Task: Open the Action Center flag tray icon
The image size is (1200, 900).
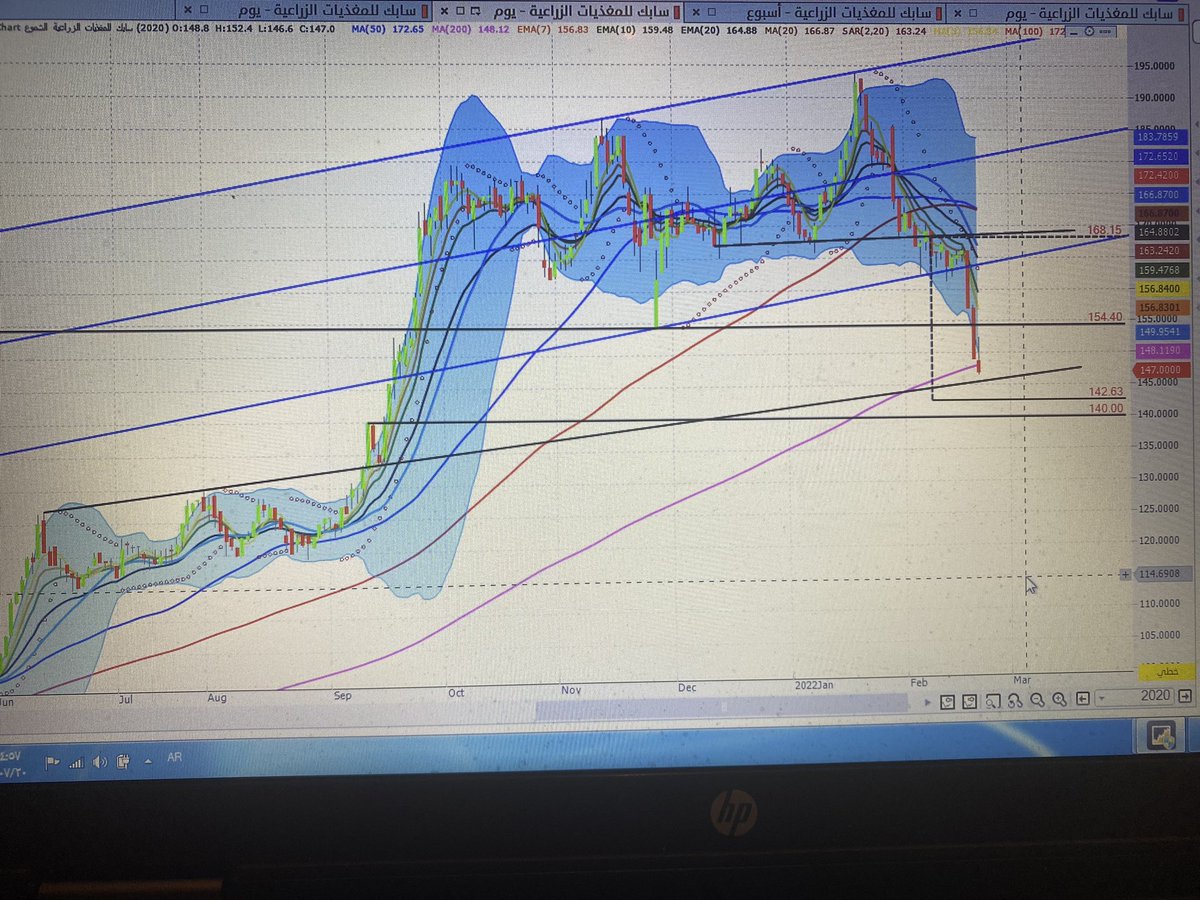Action: click(x=52, y=762)
